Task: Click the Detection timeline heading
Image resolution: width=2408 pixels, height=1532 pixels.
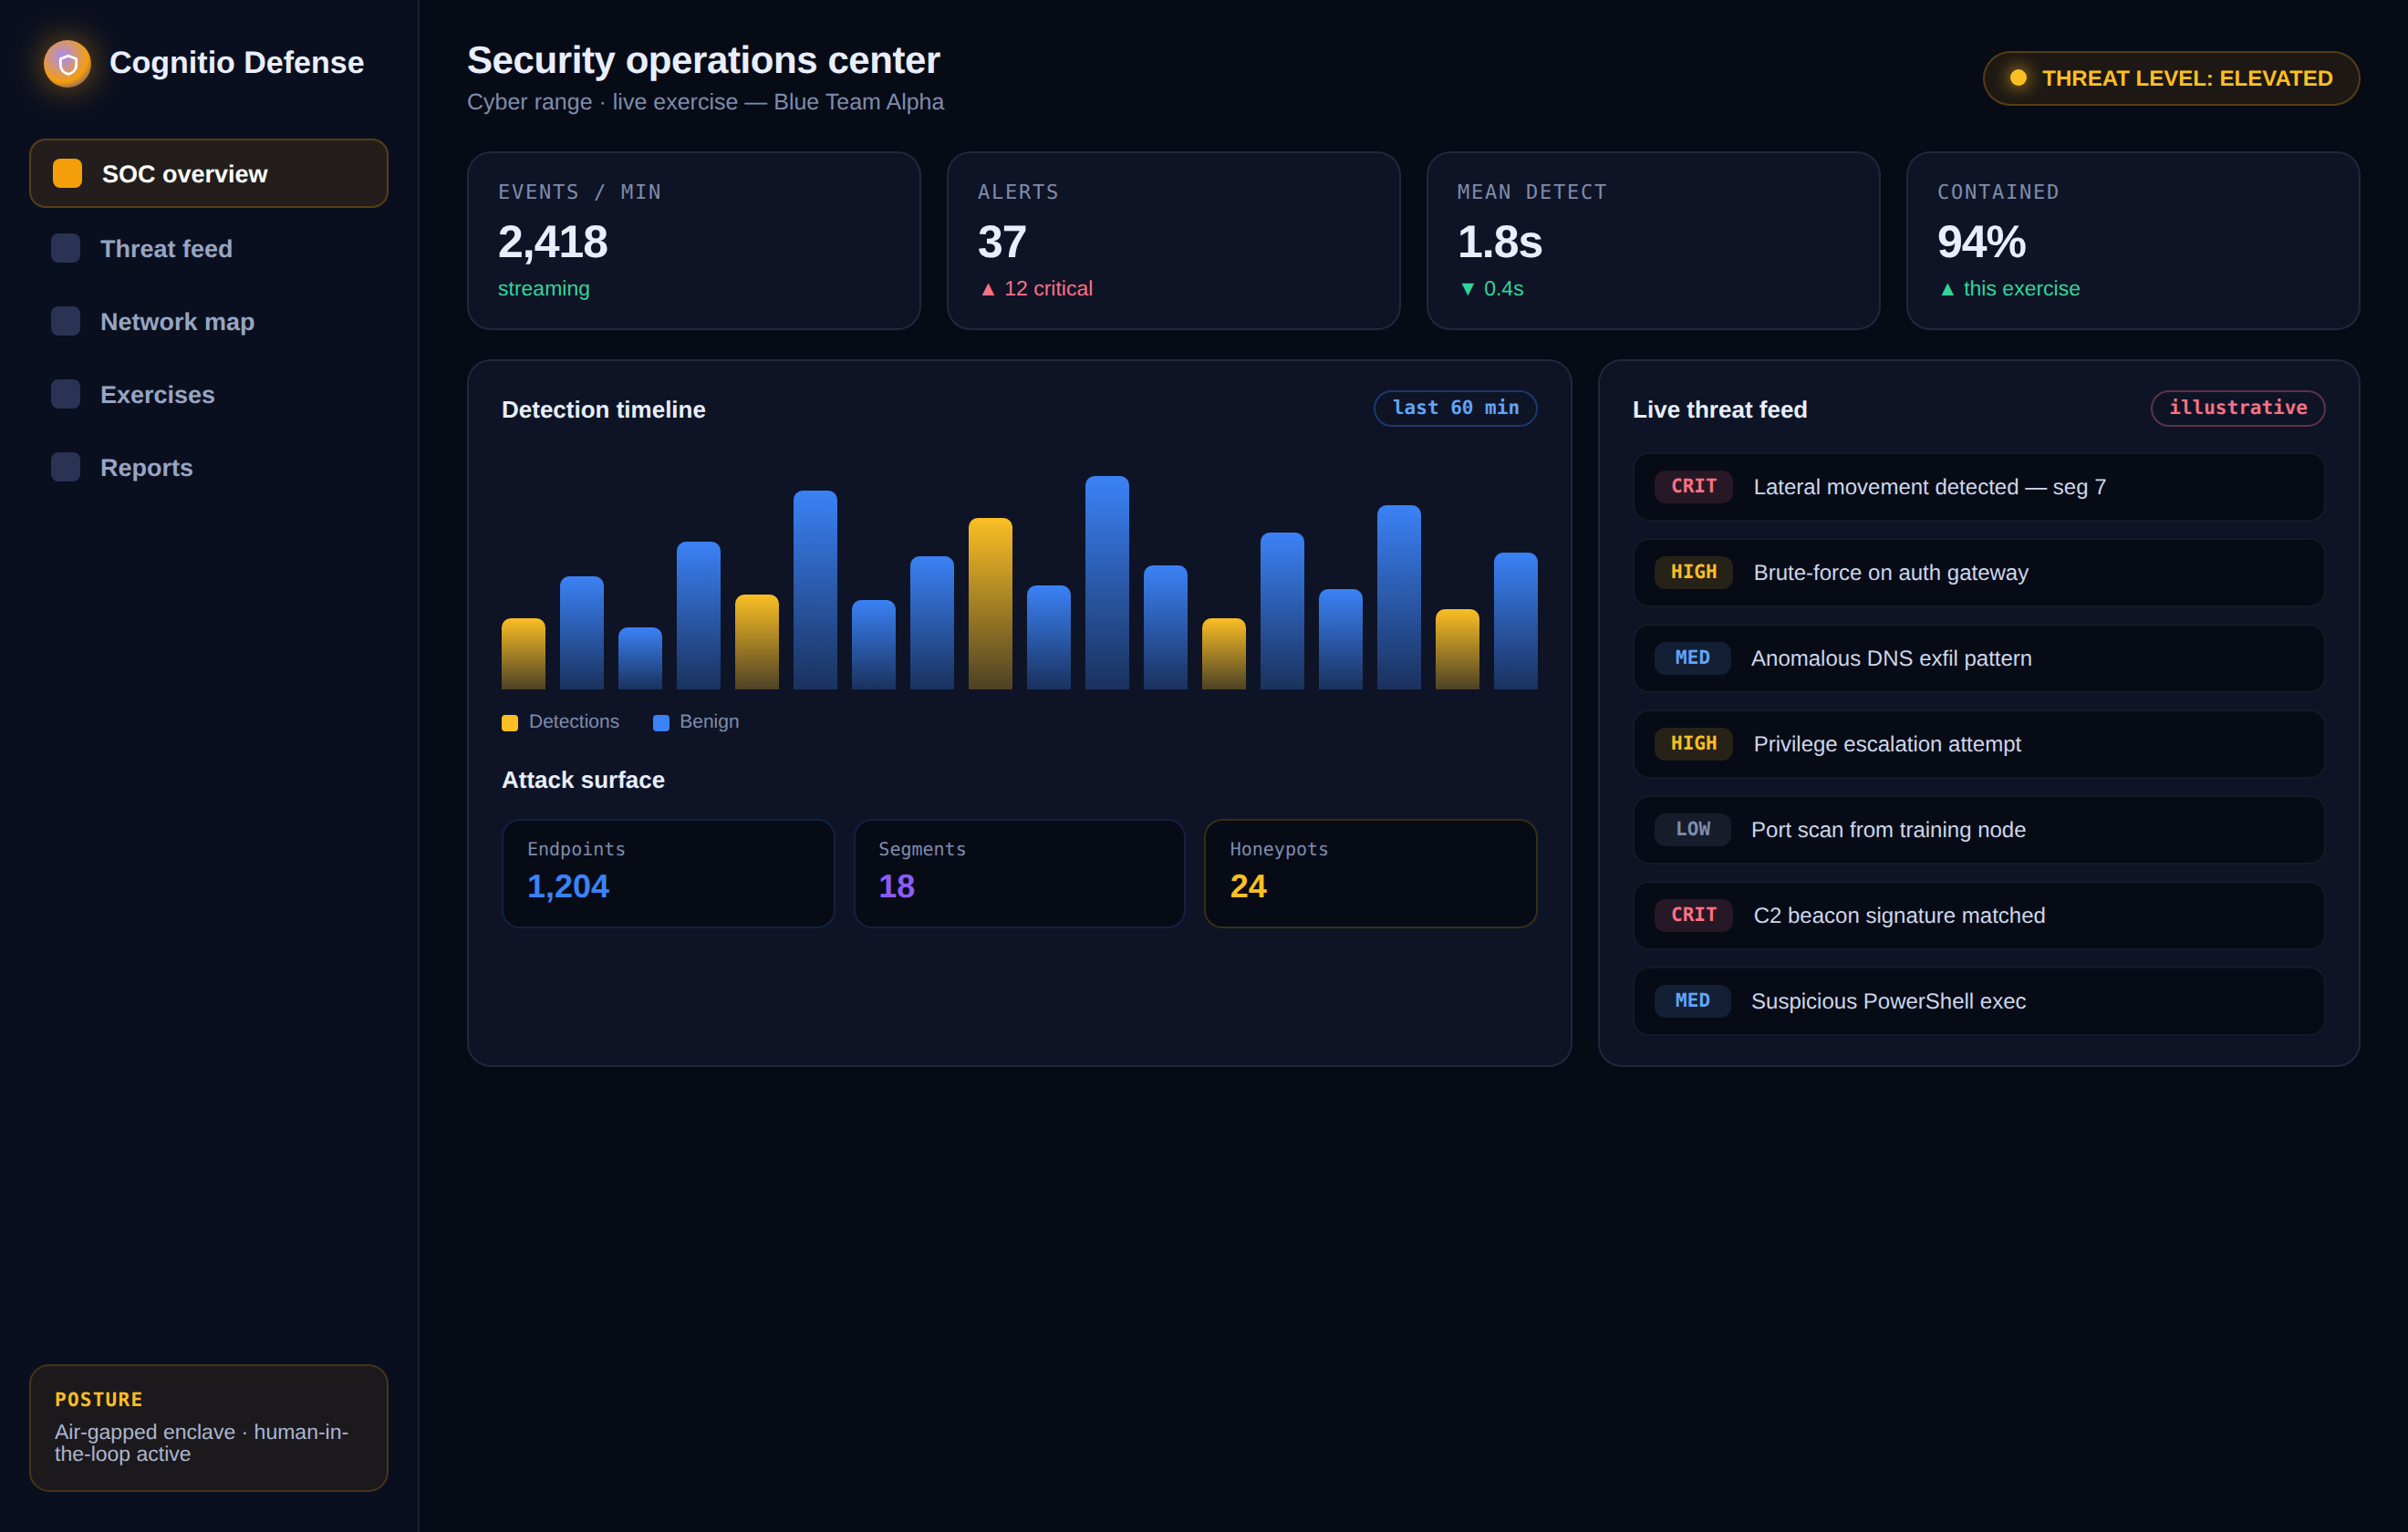Action: [x=603, y=410]
